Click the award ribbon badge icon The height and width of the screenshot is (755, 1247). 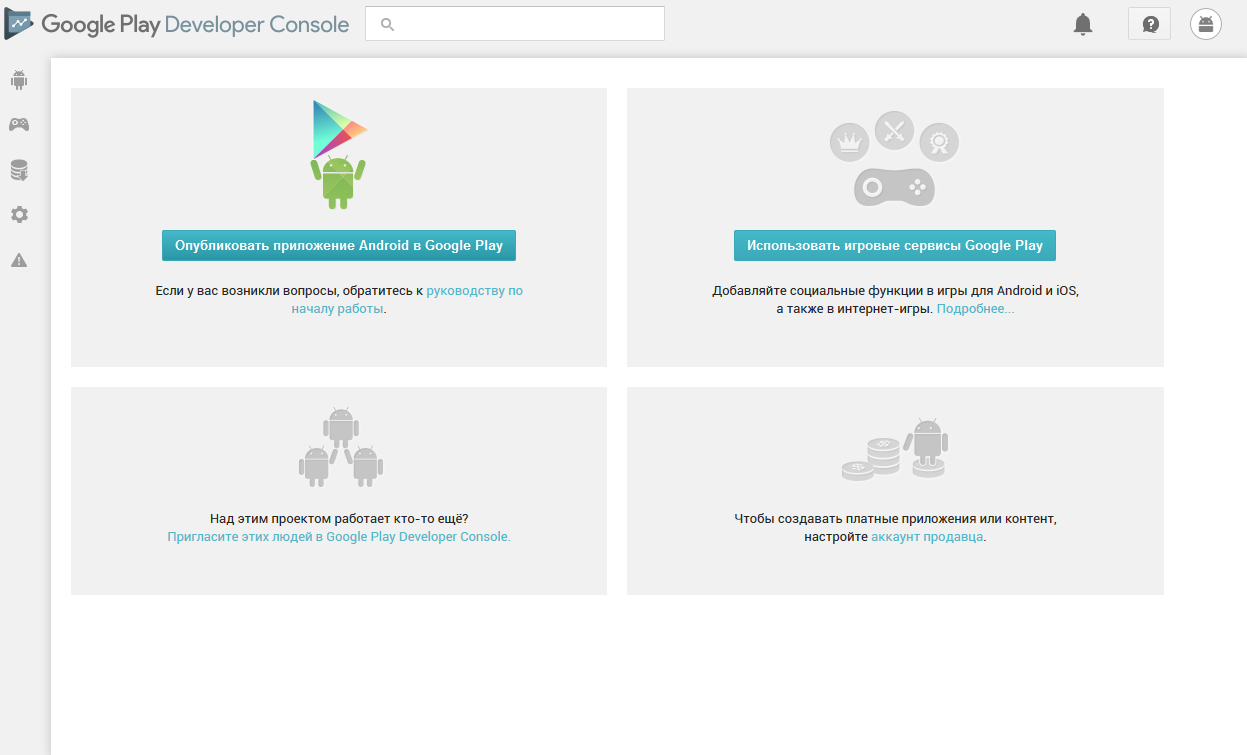939,142
